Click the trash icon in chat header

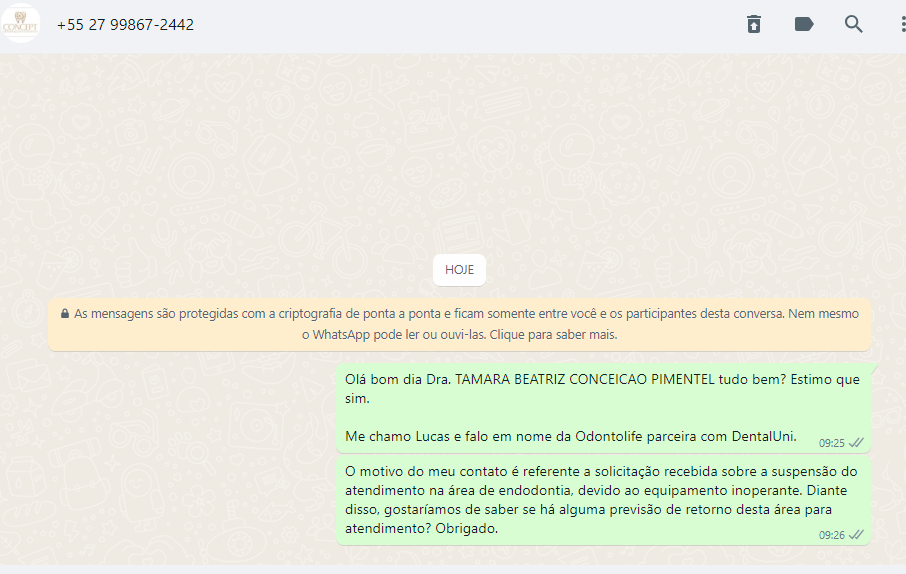(754, 24)
